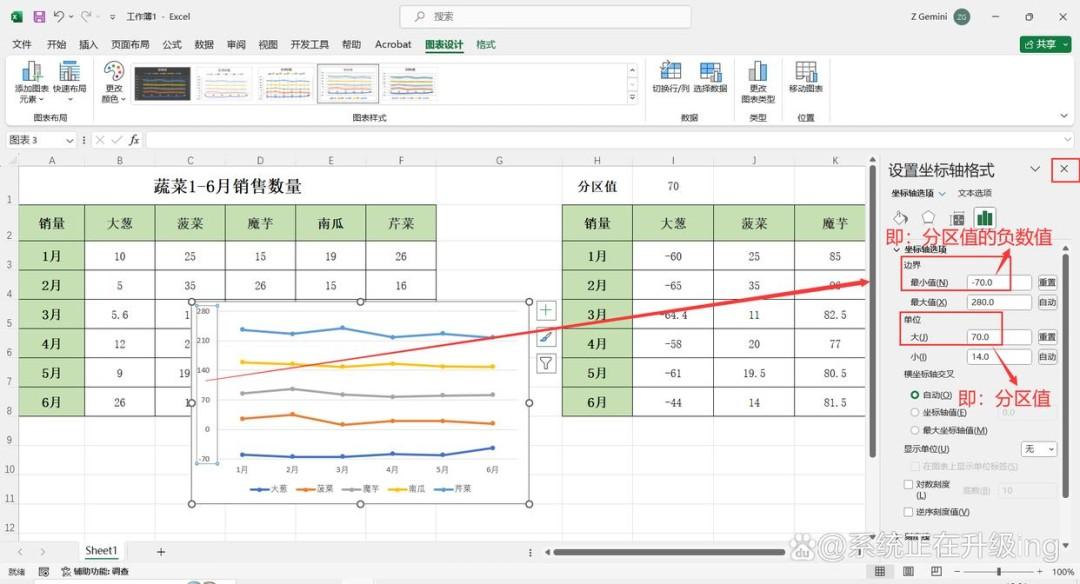1080x584 pixels.
Task: Open the 插入 ribbon tab
Action: (88, 44)
